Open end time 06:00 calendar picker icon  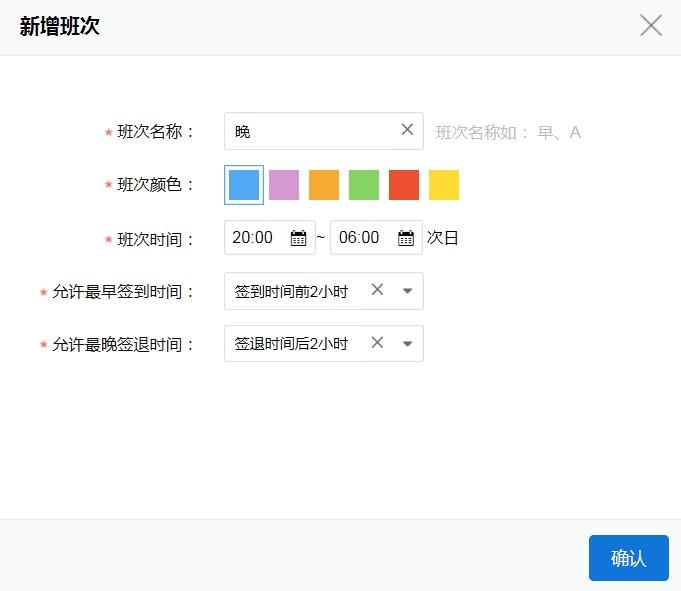[x=405, y=238]
